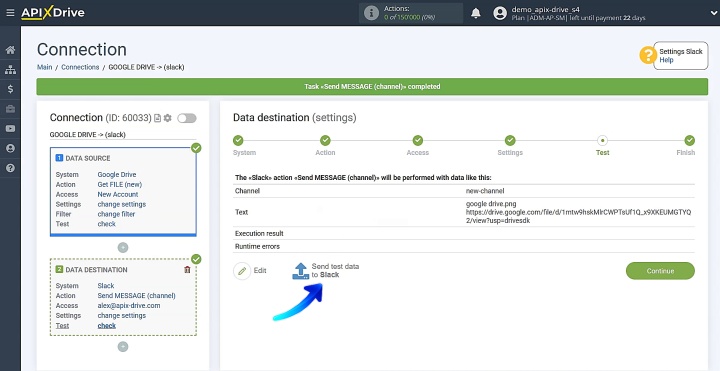720x371 pixels.
Task: Click Send test data to Slack
Action: pos(326,270)
